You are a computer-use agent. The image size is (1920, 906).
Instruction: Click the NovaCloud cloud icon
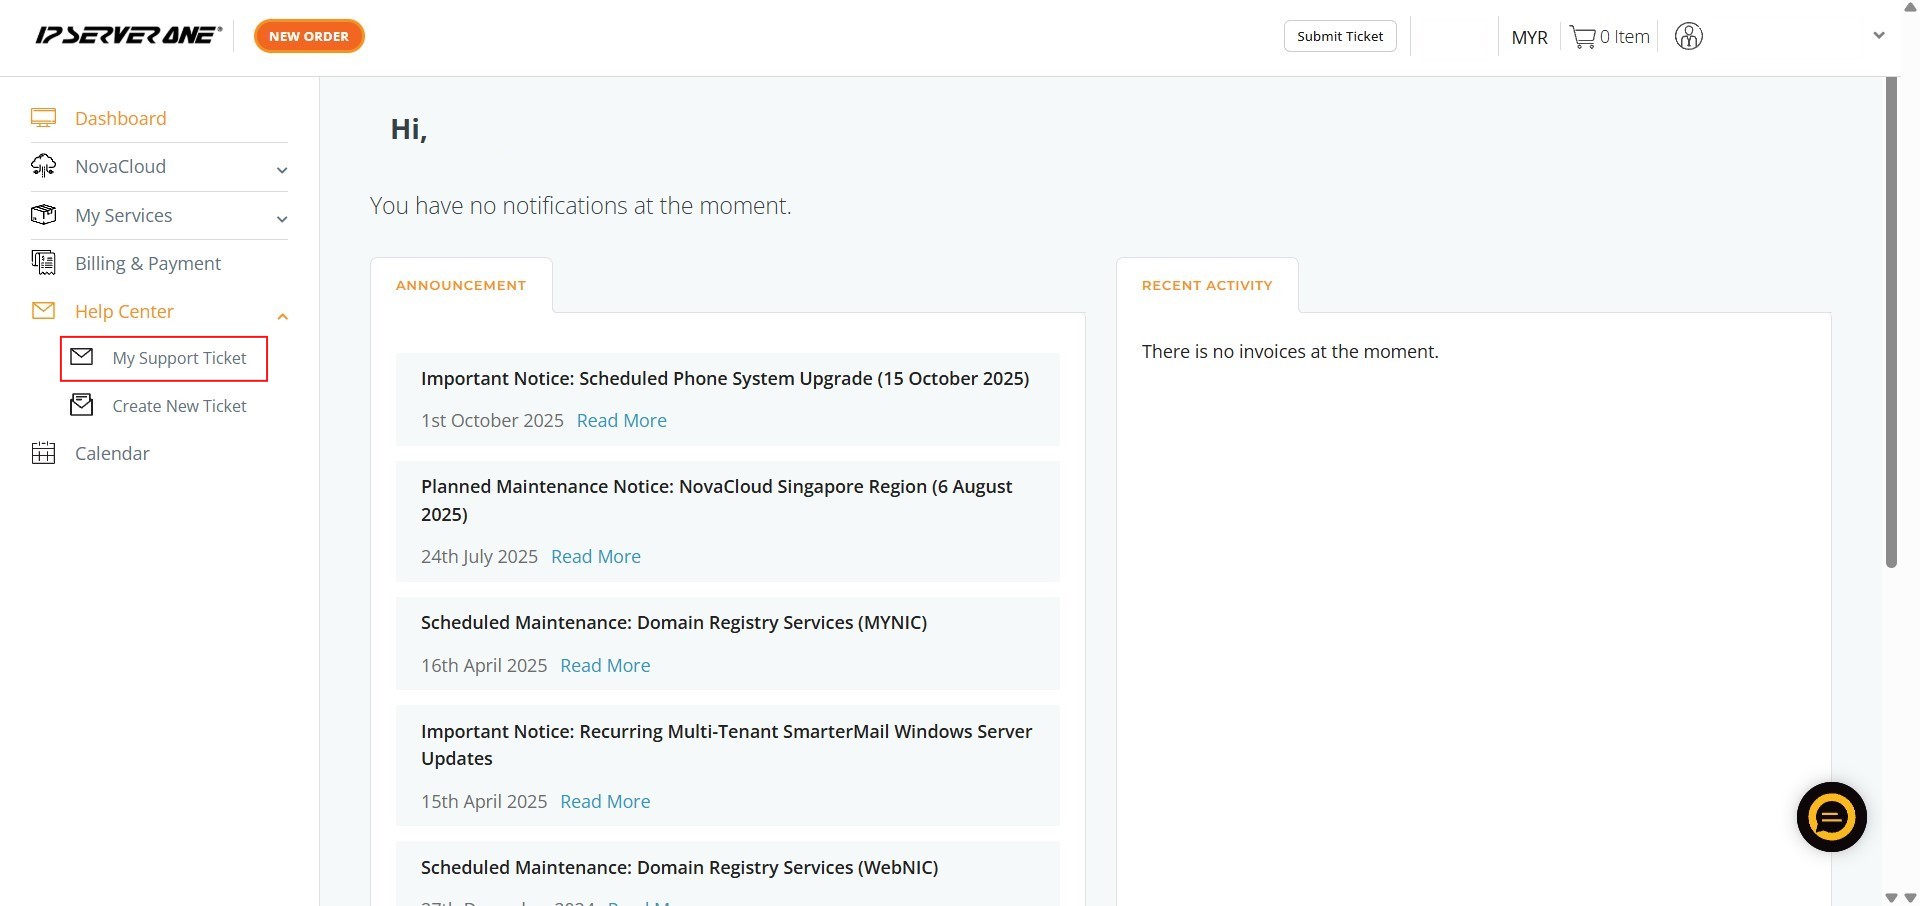point(43,166)
